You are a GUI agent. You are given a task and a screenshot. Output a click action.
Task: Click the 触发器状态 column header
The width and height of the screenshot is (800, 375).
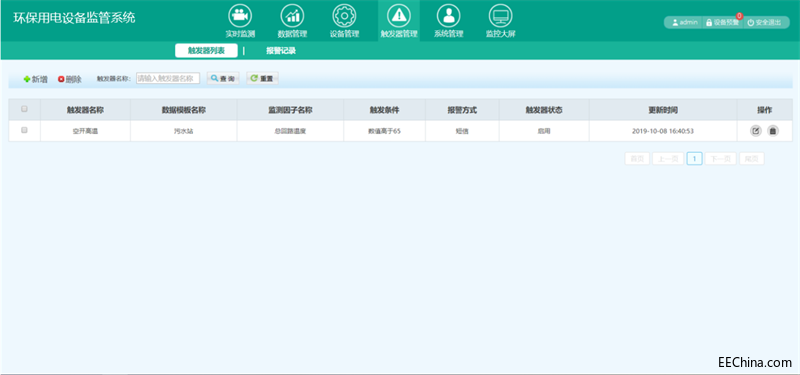(x=544, y=110)
